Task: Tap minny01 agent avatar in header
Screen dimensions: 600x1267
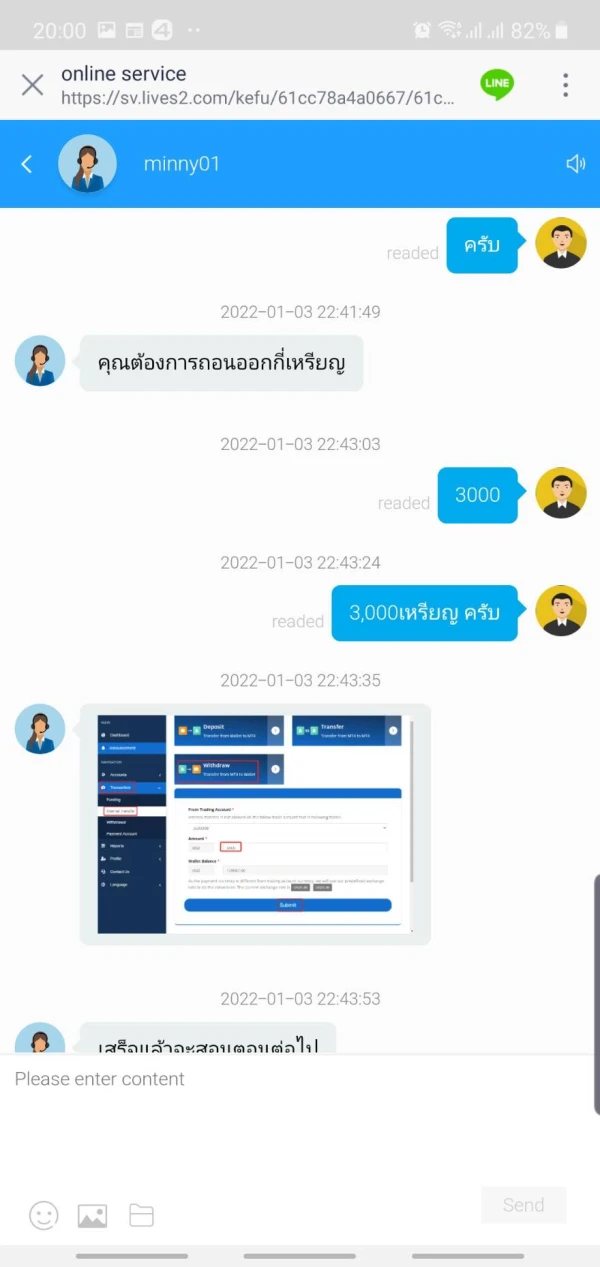Action: click(88, 163)
